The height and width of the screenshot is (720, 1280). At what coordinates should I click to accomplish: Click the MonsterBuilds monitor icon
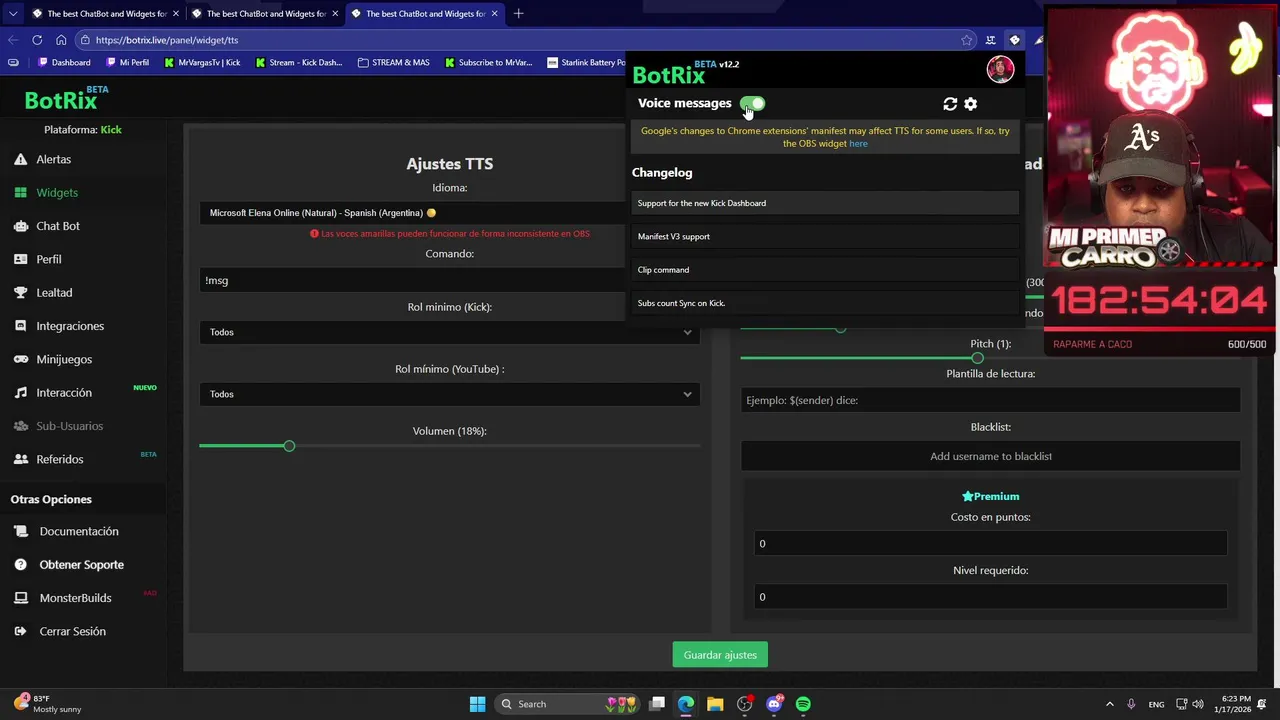pyautogui.click(x=20, y=598)
